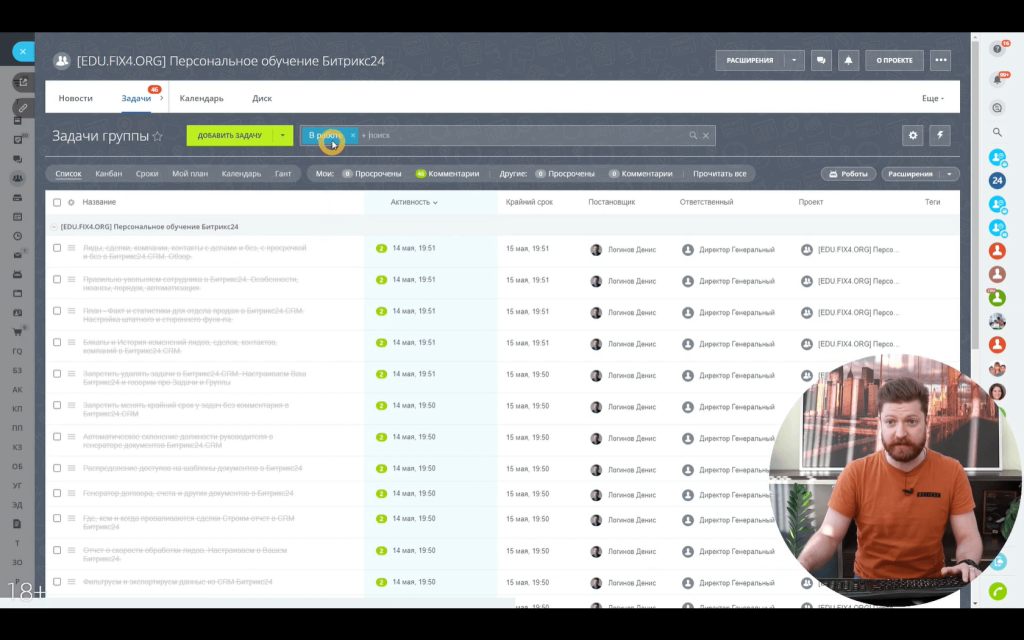
Task: Open the workgroups people icon in left sidebar
Action: [x=18, y=178]
